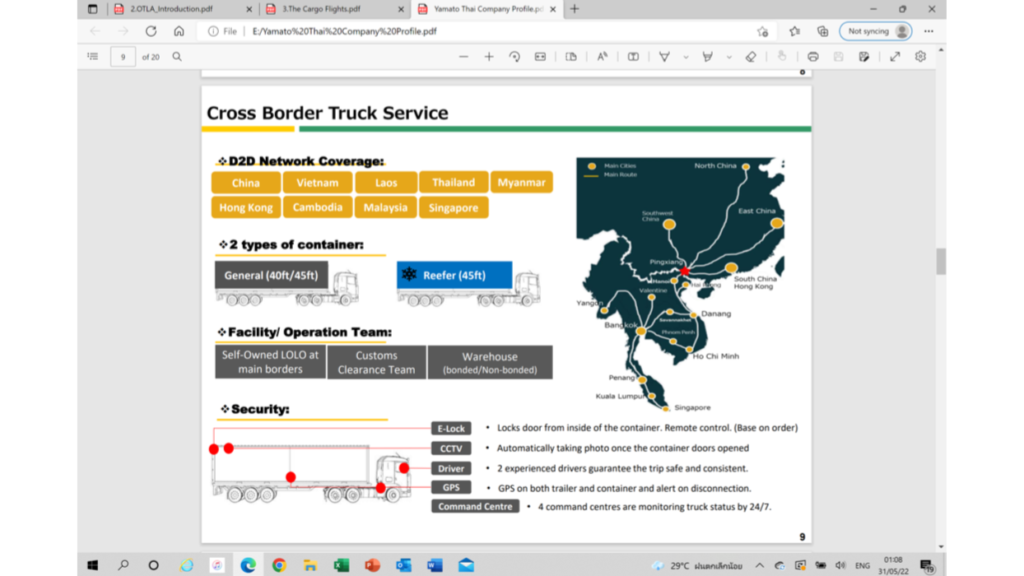The height and width of the screenshot is (576, 1024).
Task: Click the 'Vietnam' coverage label
Action: 317,183
